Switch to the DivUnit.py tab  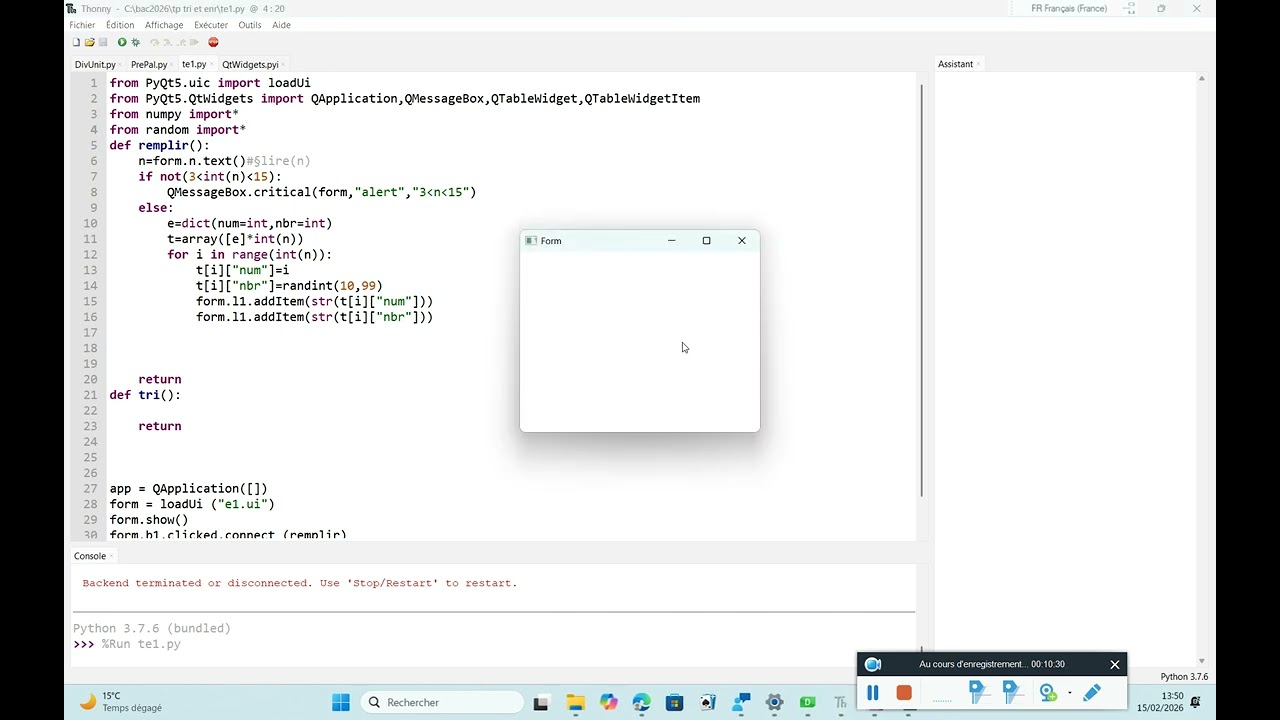95,64
